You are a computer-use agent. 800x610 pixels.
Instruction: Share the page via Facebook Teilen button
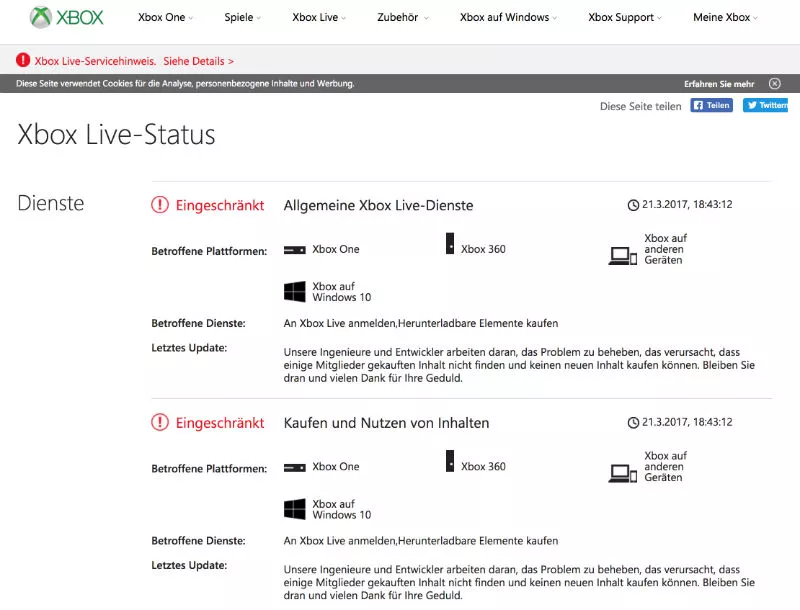click(x=712, y=105)
